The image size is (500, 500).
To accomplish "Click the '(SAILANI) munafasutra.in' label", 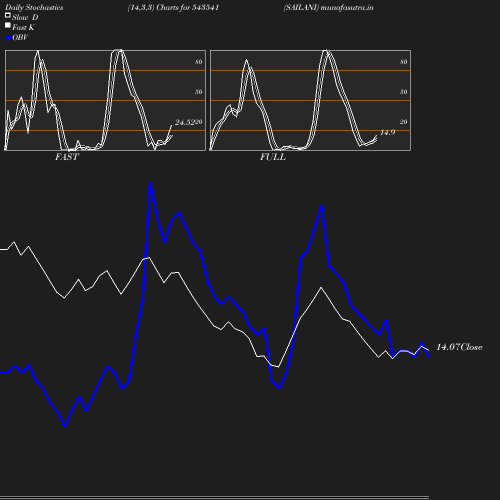I will pos(328,8).
